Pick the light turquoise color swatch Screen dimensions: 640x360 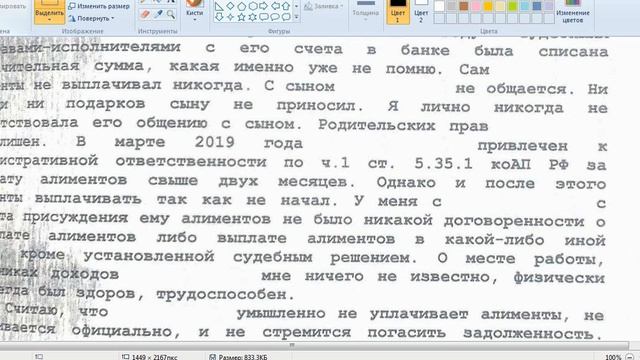point(525,6)
